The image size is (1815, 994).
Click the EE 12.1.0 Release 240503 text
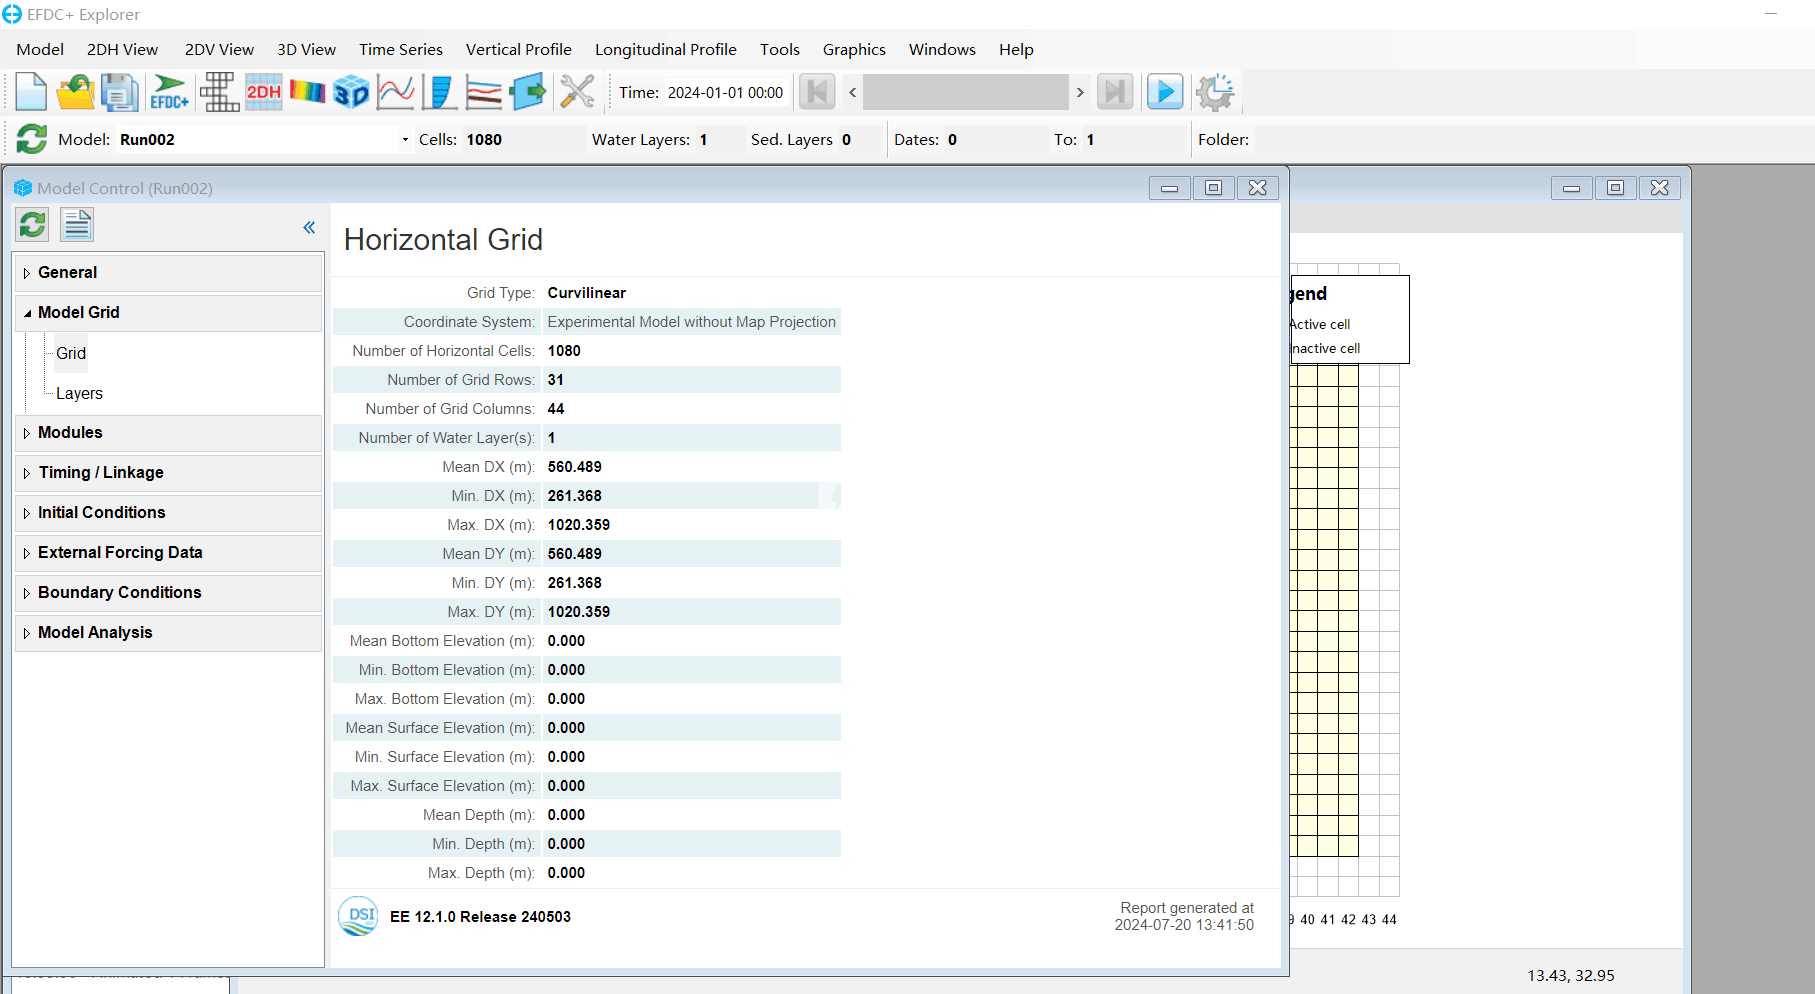(x=480, y=917)
